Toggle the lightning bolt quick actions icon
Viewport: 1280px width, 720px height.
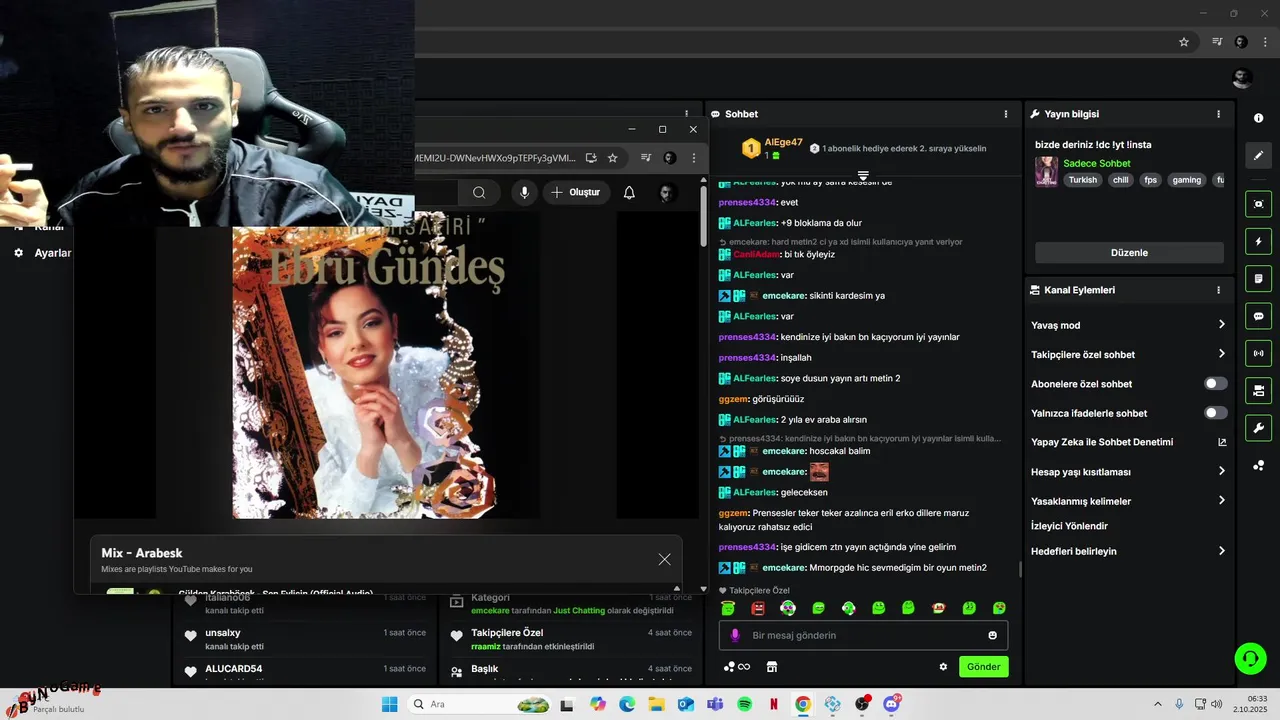click(1258, 241)
